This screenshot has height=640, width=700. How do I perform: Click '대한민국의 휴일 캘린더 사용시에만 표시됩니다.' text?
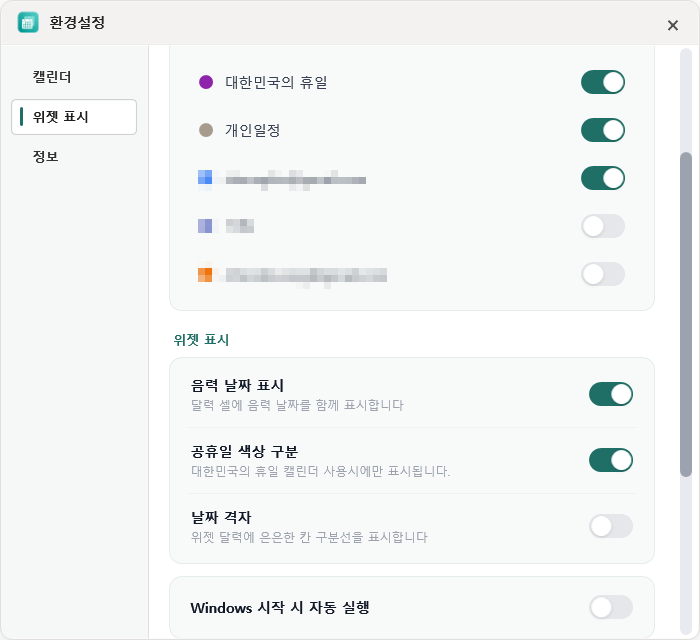click(321, 471)
